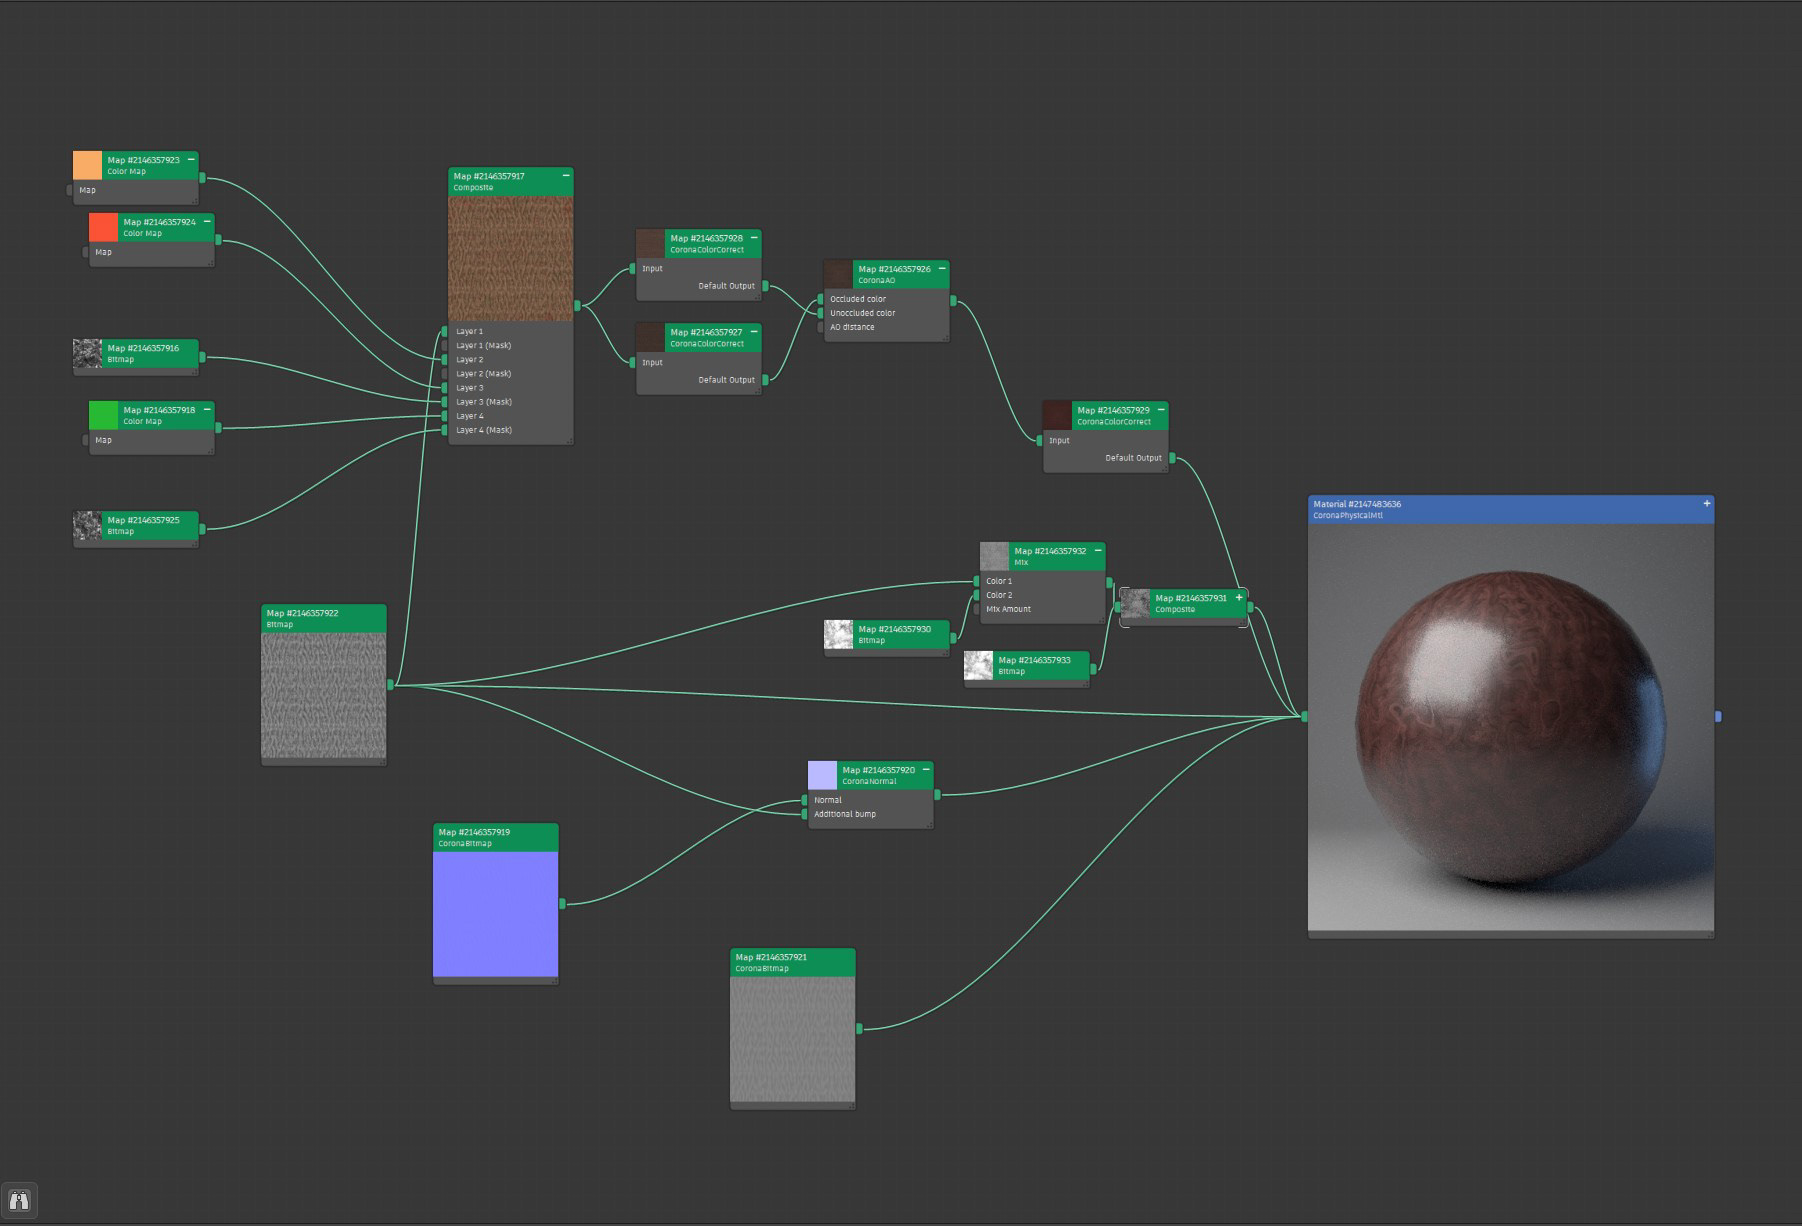Select the CoronaBitmap Map #2146357919 title bar
This screenshot has width=1802, height=1226.
[x=495, y=837]
